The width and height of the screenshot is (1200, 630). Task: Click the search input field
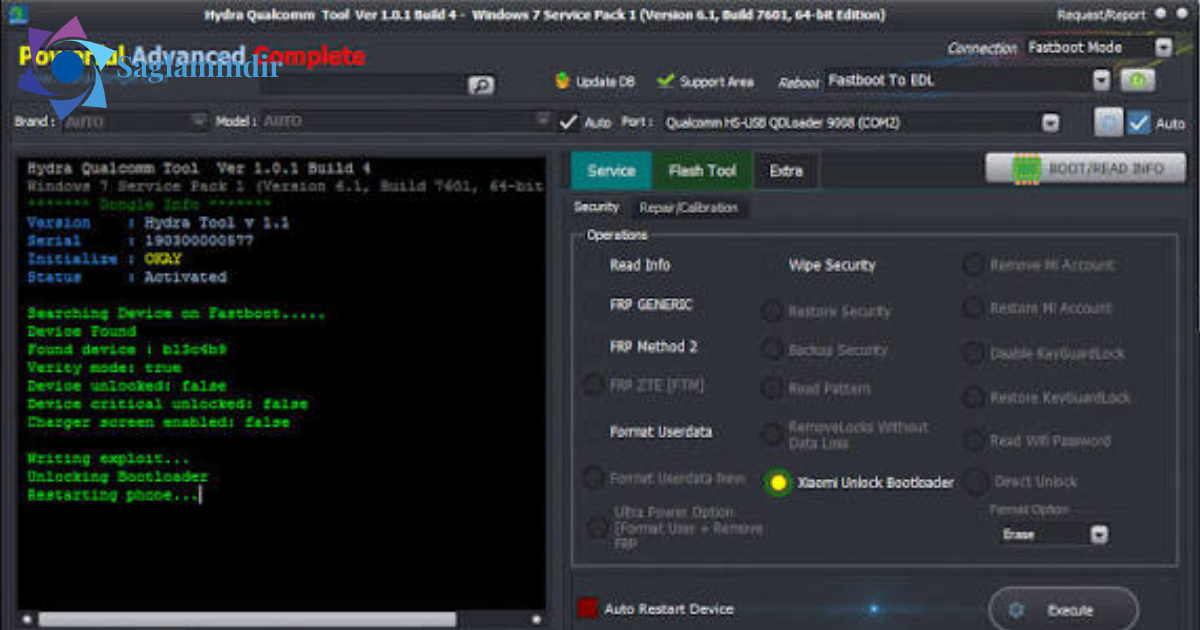tap(364, 85)
